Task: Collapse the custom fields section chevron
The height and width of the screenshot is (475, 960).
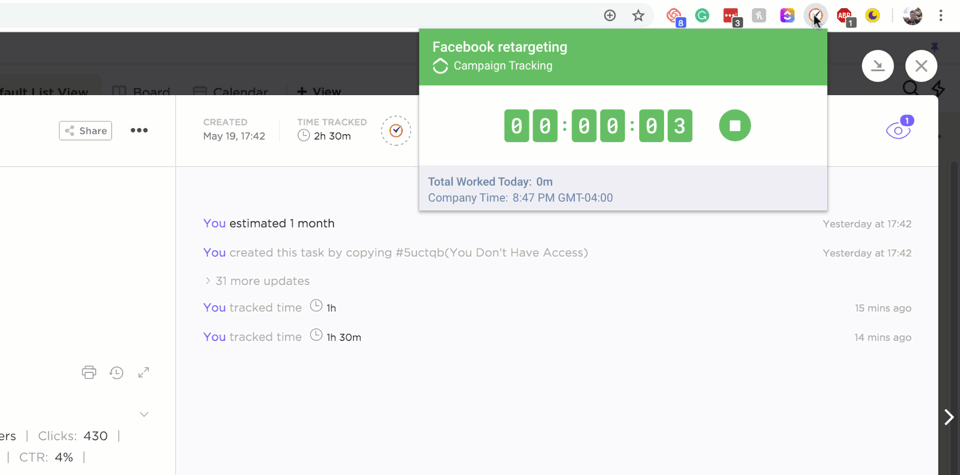Action: point(144,414)
